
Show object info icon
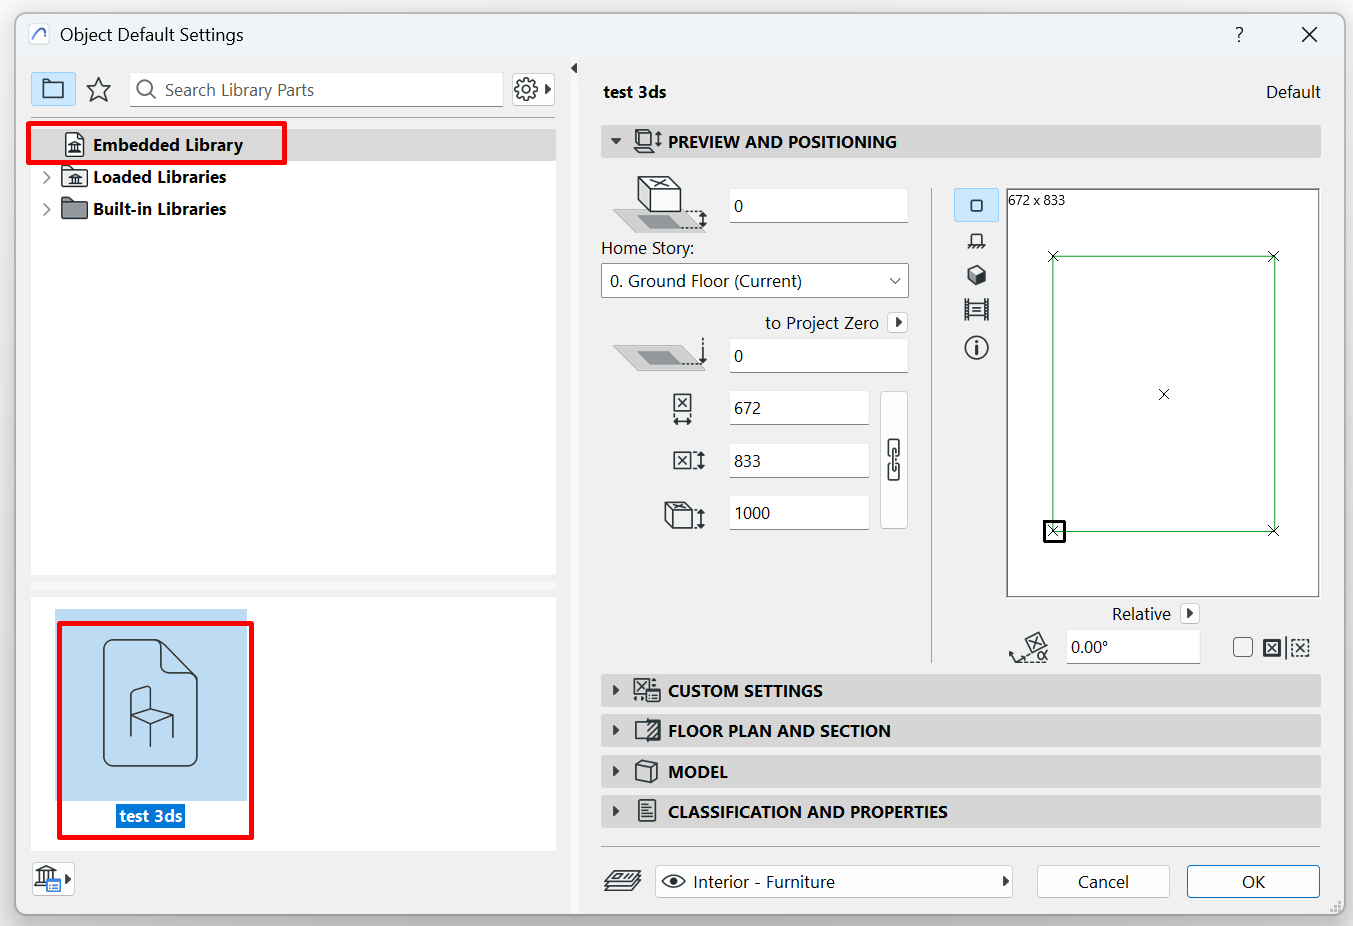click(976, 348)
